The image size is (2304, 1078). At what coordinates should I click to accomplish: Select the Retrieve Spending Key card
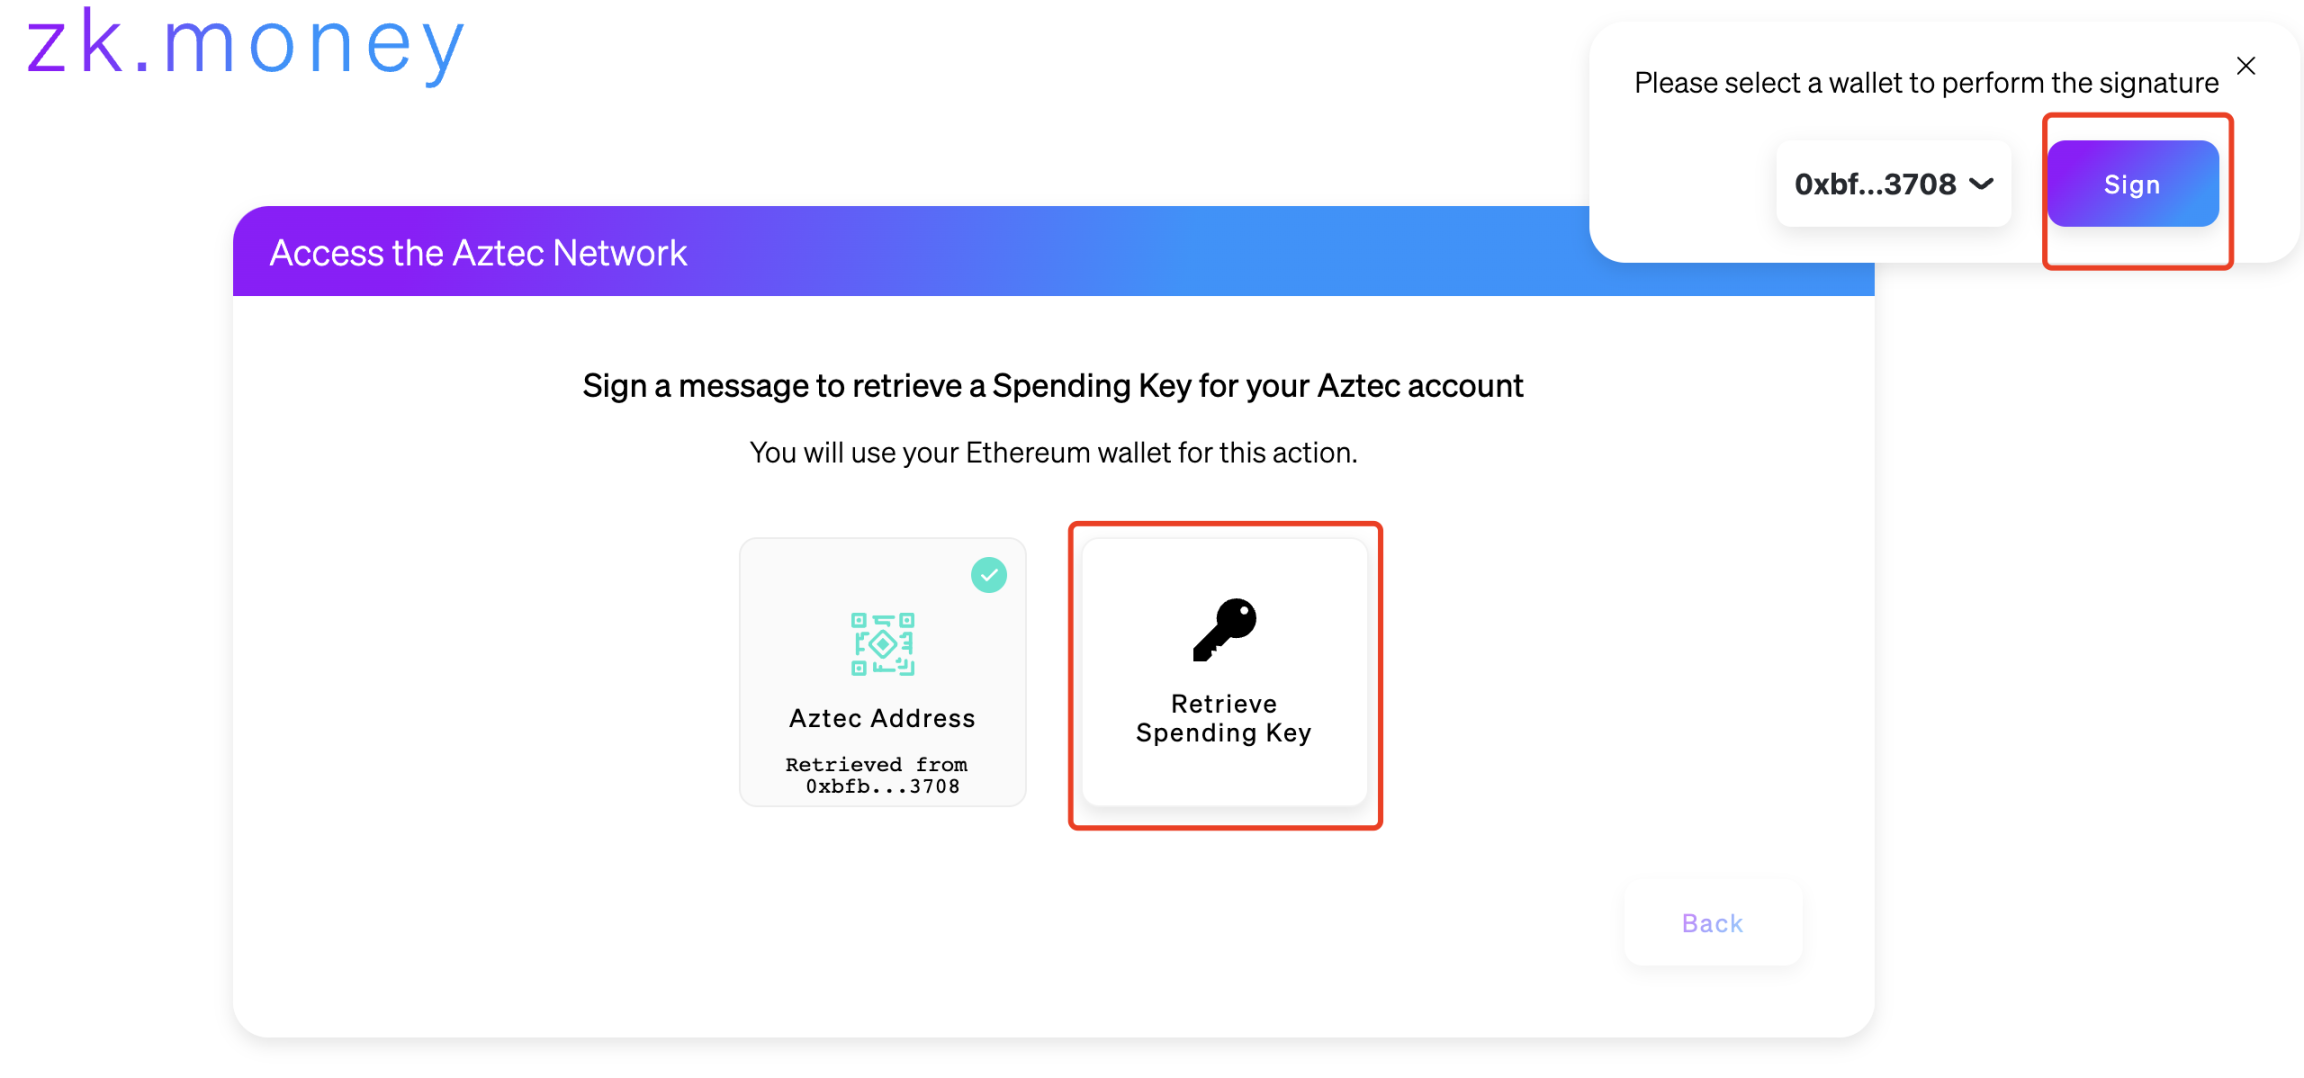point(1224,672)
